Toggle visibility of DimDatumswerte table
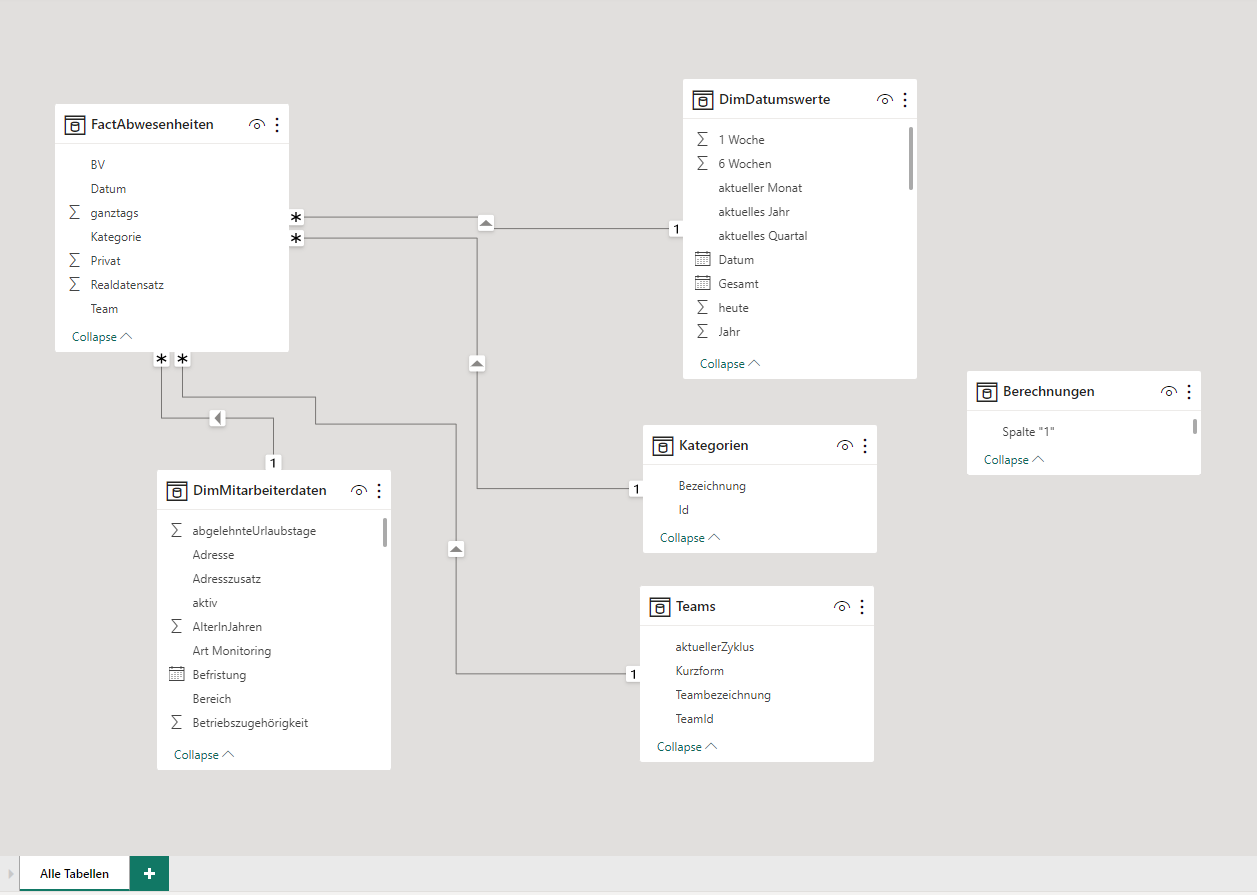 click(885, 100)
